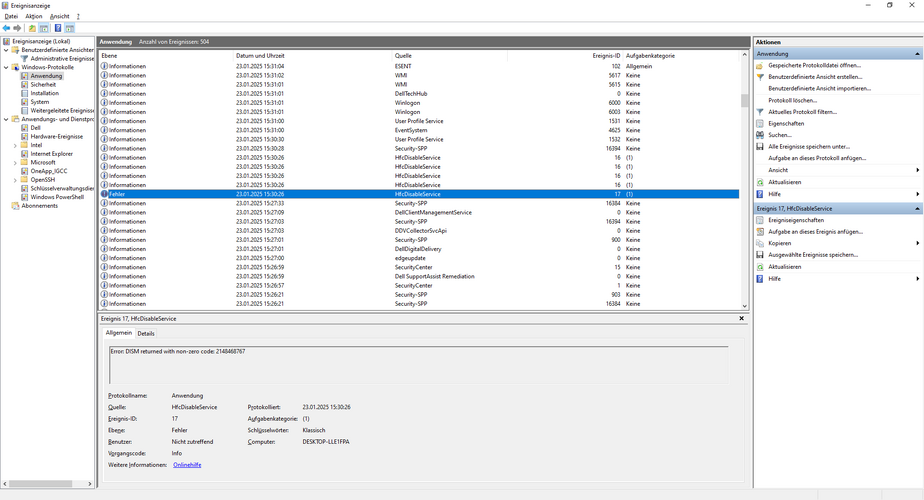The height and width of the screenshot is (500, 924).
Task: Toggle the action pane toolbar icon
Action: tap(70, 28)
